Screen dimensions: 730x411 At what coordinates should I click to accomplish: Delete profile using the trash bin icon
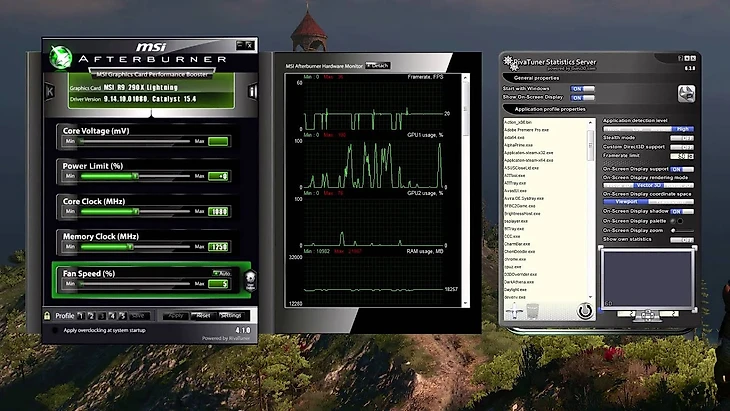(532, 311)
